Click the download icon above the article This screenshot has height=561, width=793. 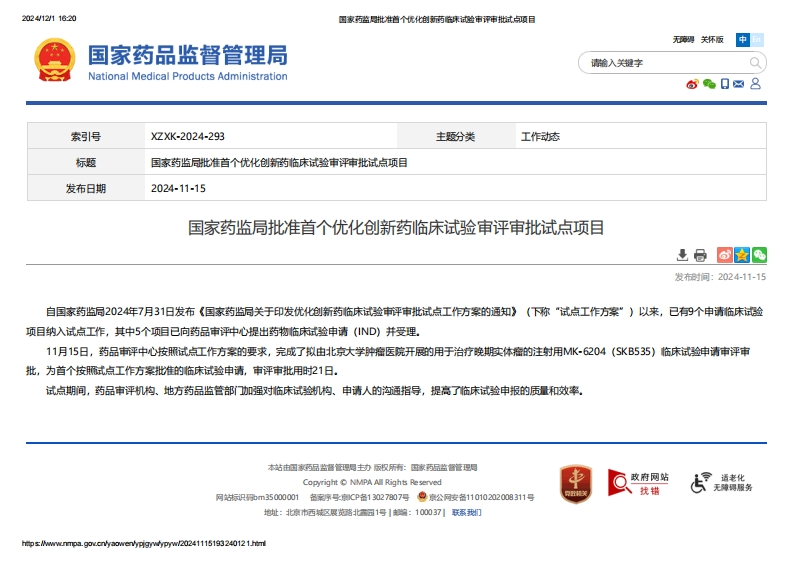tap(683, 255)
